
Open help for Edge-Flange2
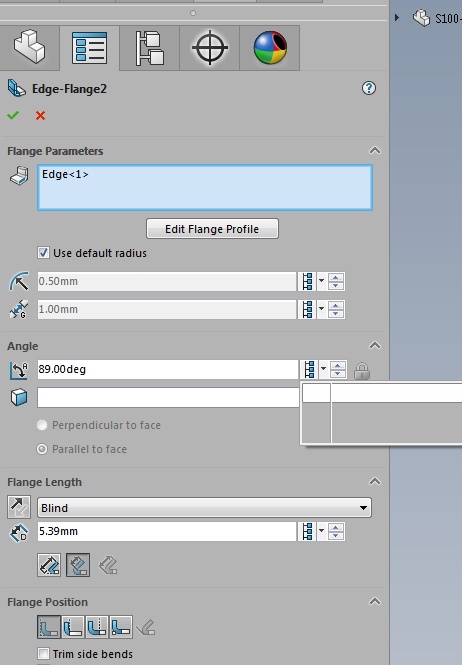369,88
